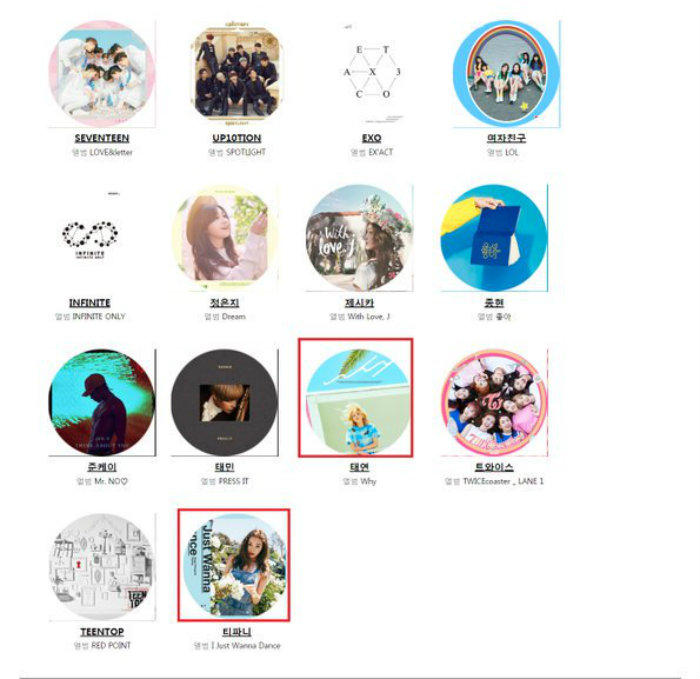The width and height of the screenshot is (700, 679).
Task: Open the SEVENTEEN album cover thumbnail
Action: [x=102, y=74]
